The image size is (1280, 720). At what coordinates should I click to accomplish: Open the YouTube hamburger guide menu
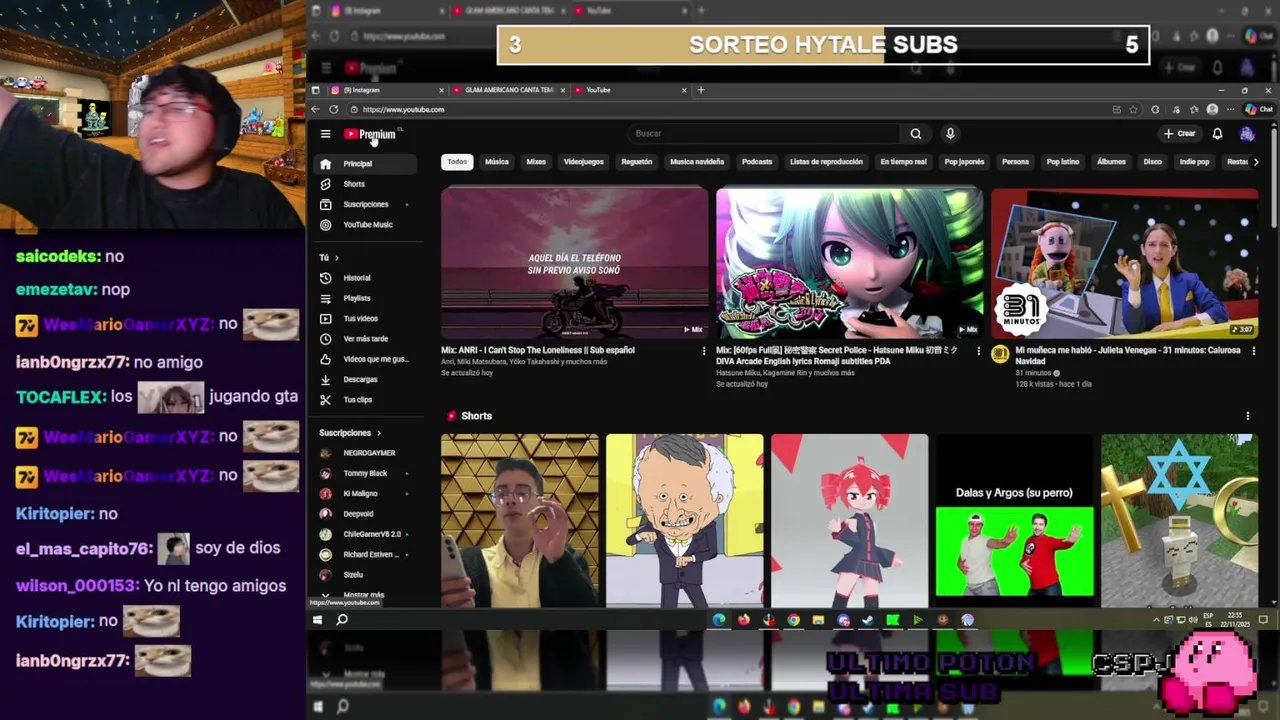tap(325, 134)
